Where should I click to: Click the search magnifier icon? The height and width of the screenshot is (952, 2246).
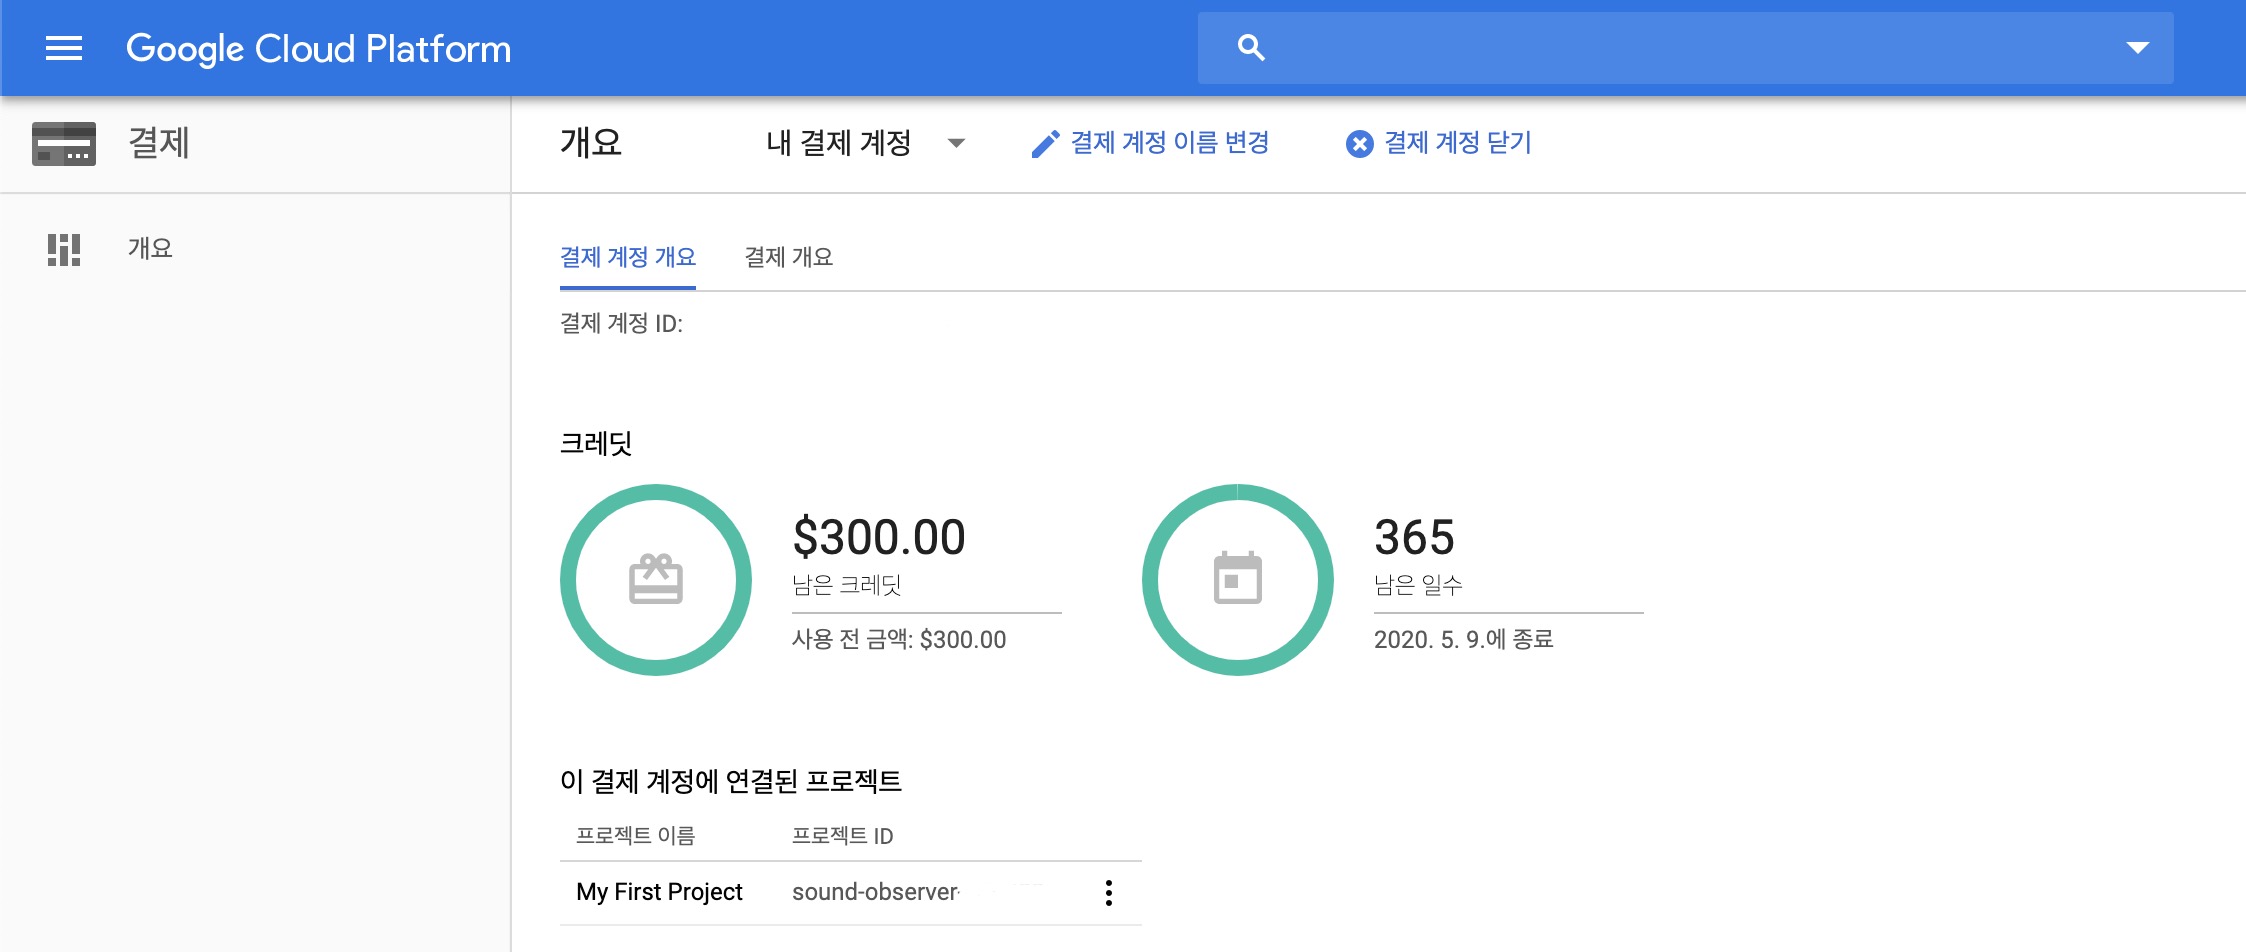(1251, 47)
